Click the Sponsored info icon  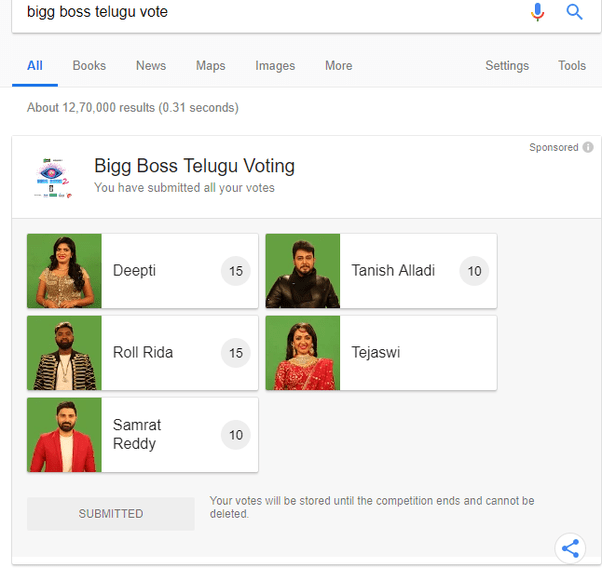pos(588,147)
